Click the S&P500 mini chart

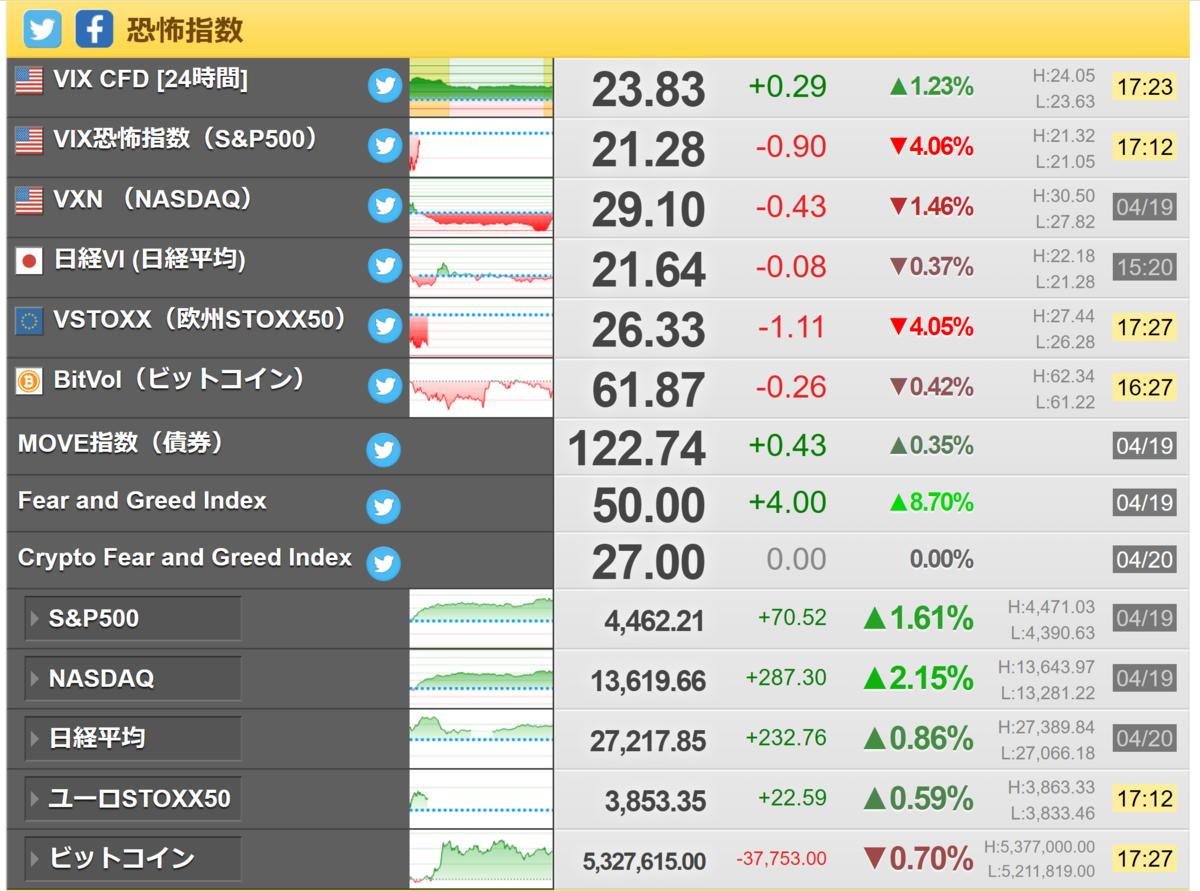pyautogui.click(x=481, y=619)
